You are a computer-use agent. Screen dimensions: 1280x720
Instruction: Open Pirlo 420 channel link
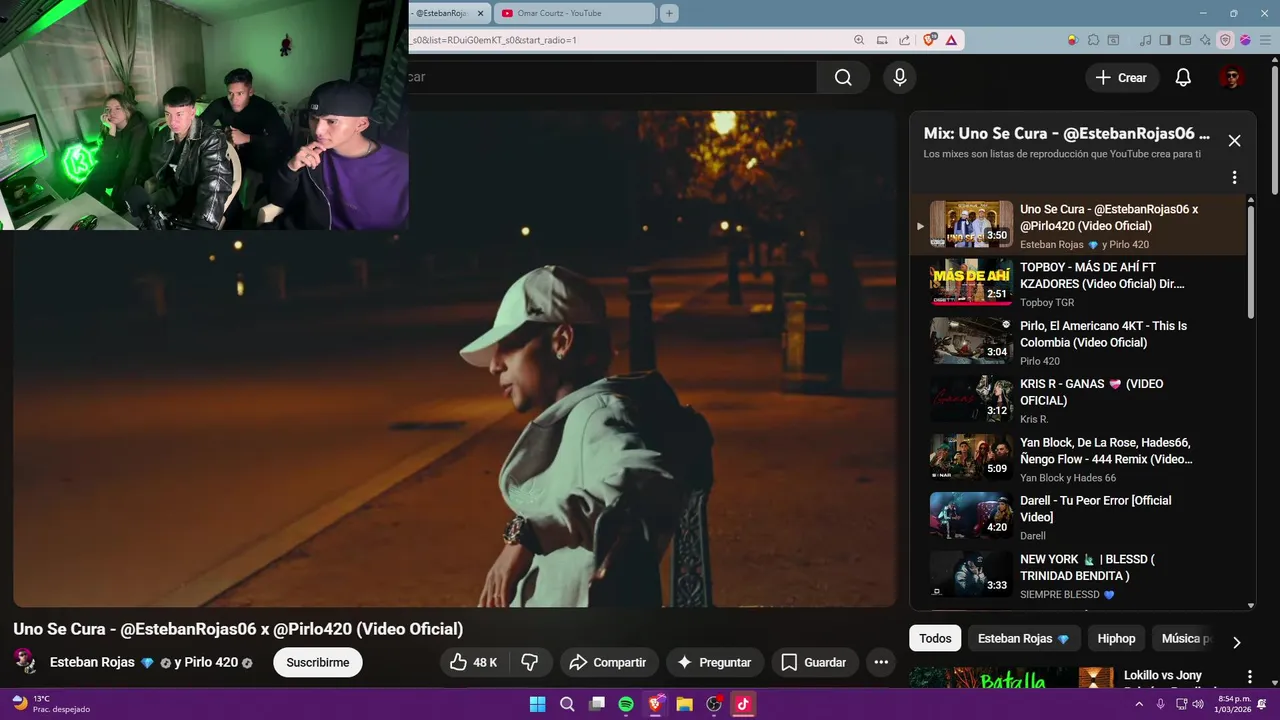(x=211, y=662)
